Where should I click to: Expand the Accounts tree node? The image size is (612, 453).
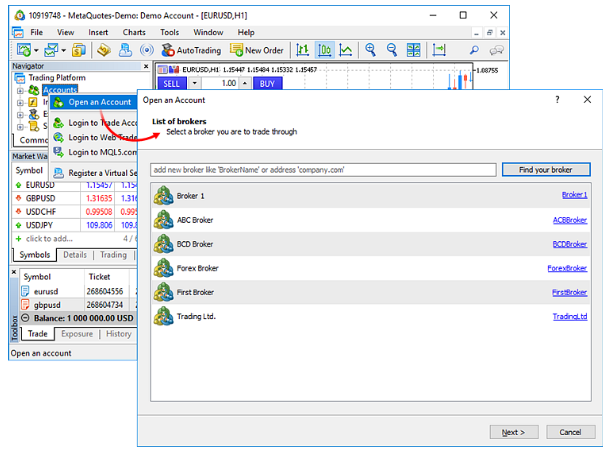point(21,90)
